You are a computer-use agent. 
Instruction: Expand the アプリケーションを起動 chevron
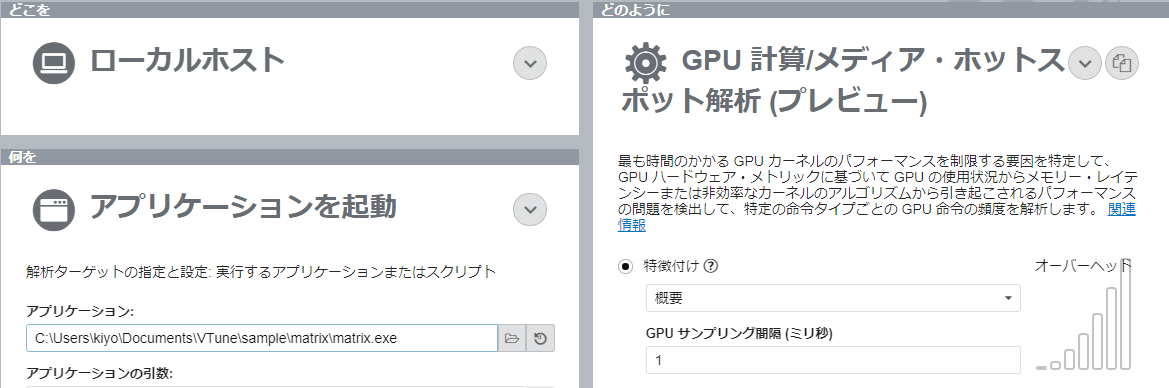530,210
